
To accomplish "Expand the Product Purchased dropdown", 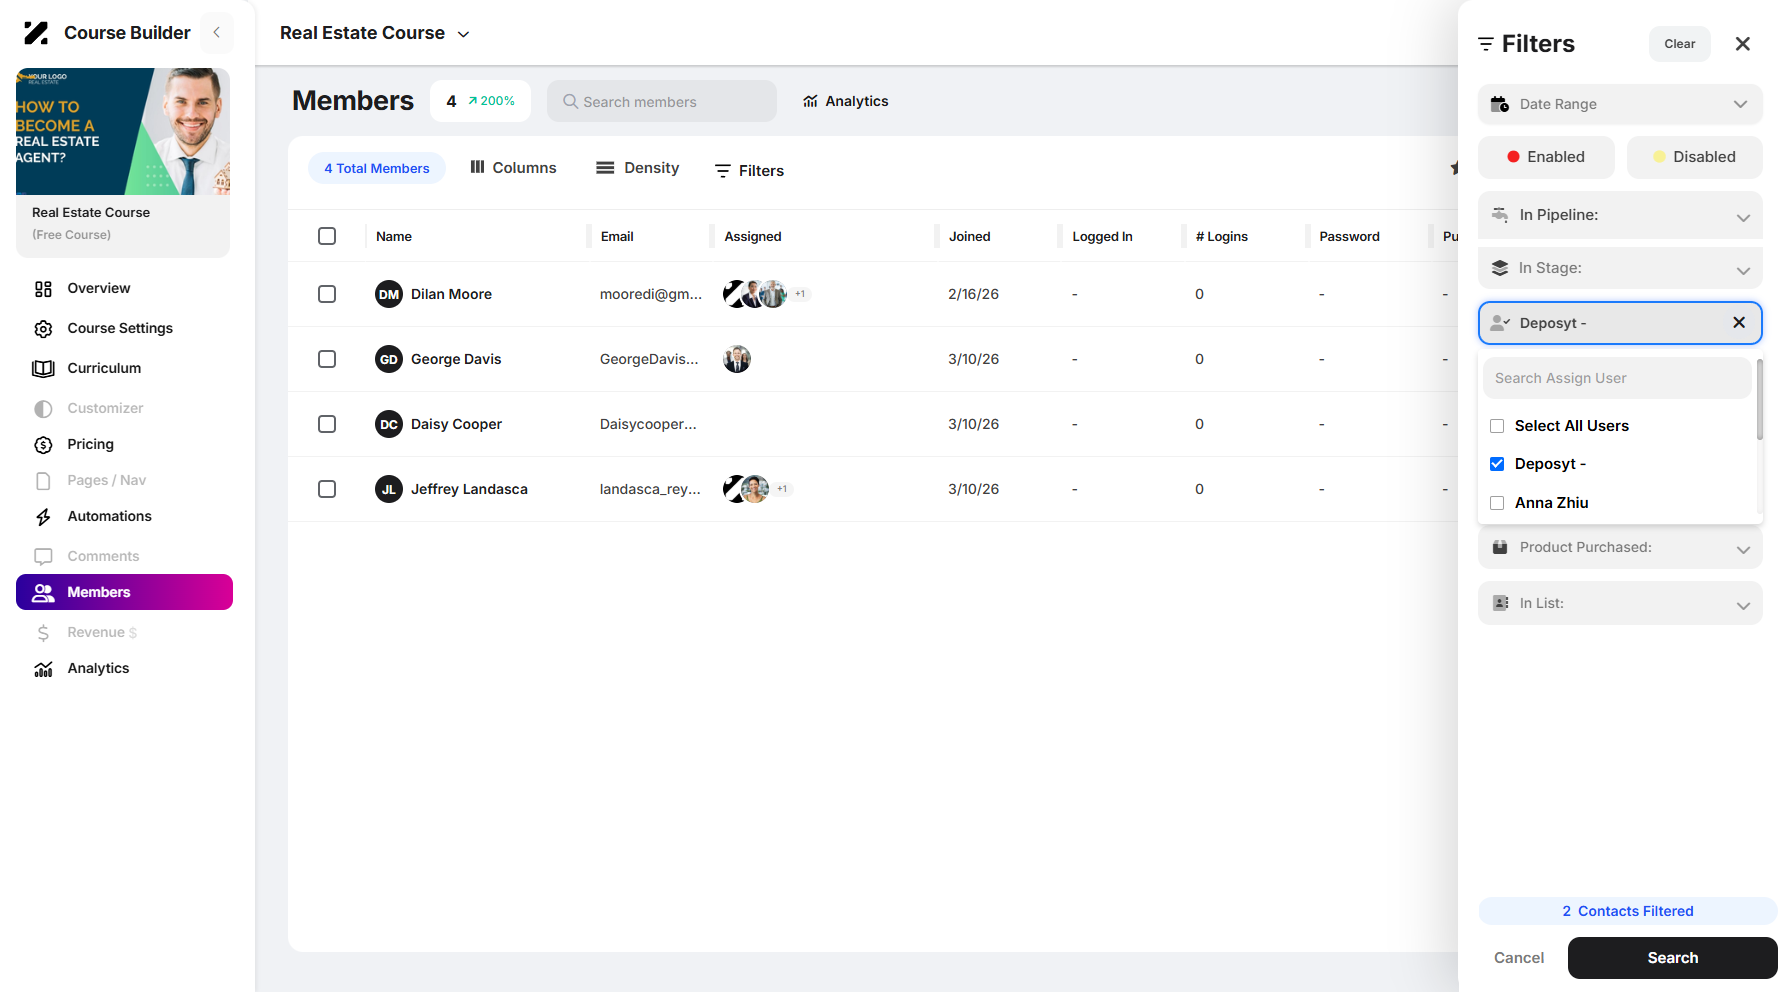I will coord(1620,548).
